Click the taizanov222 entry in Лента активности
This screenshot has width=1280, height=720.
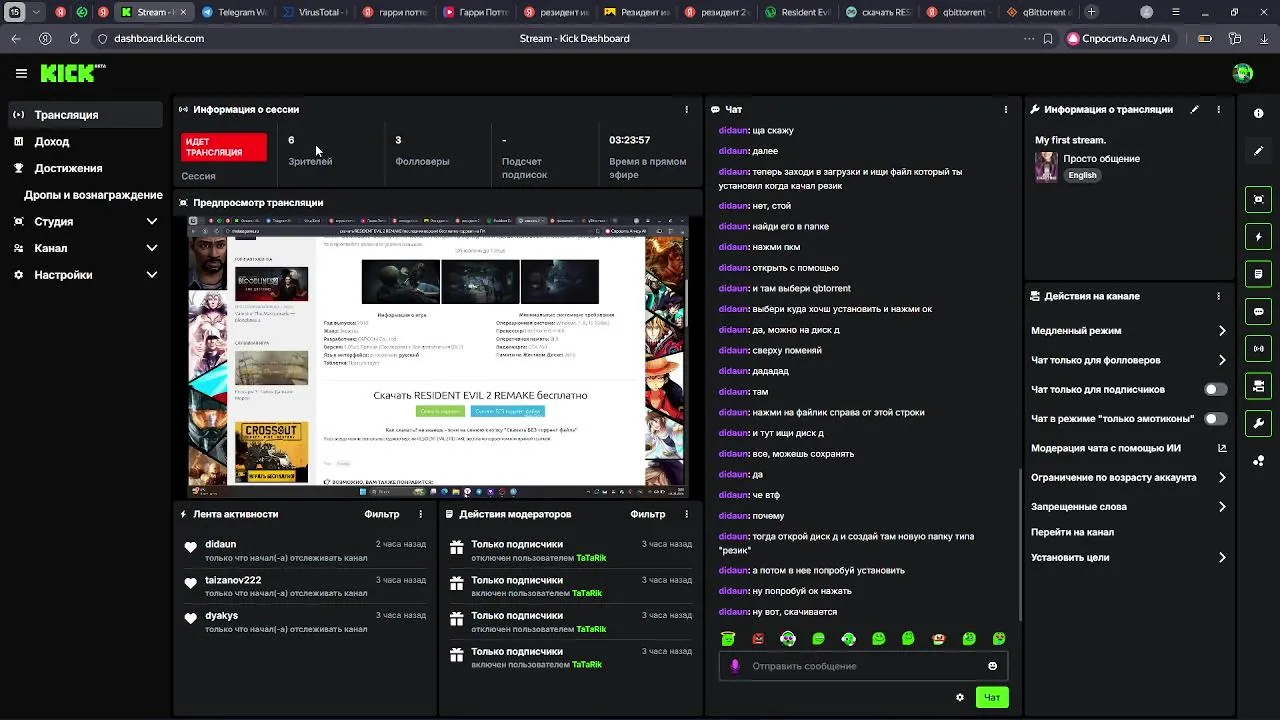click(x=307, y=586)
